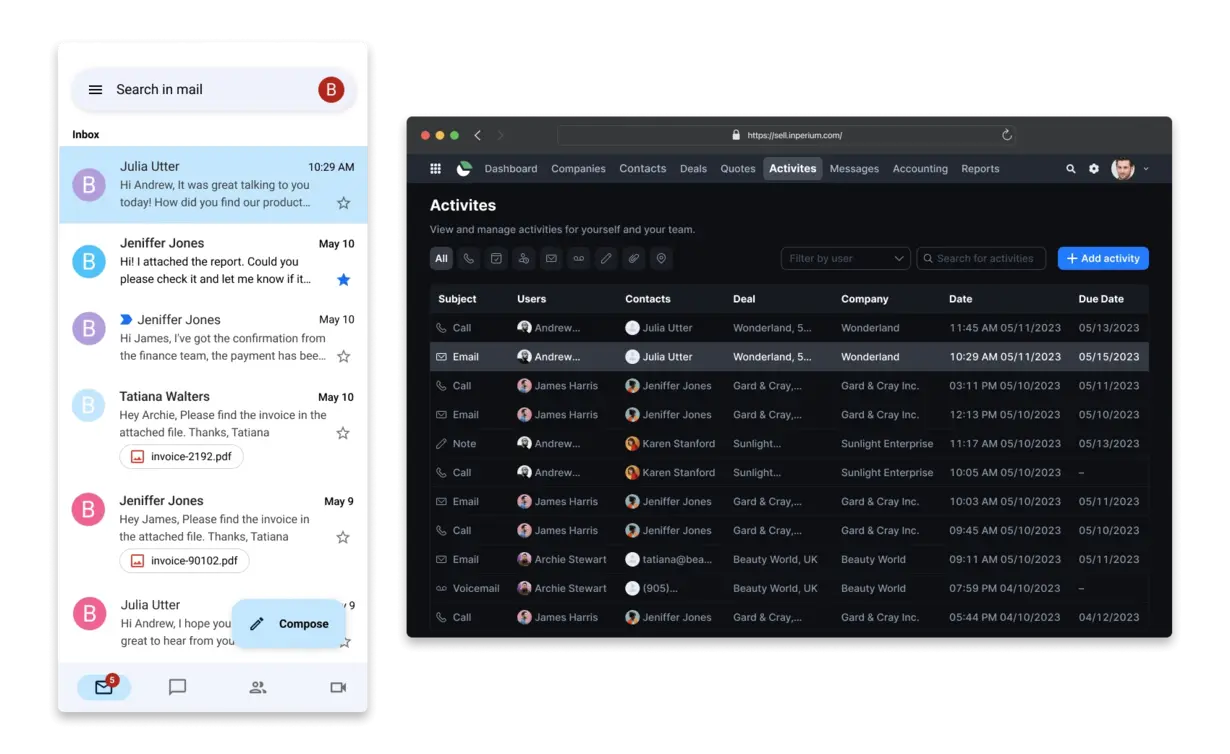Screen dimensions: 1230x754
Task: Reload the page in browser address bar
Action: tap(1007, 135)
